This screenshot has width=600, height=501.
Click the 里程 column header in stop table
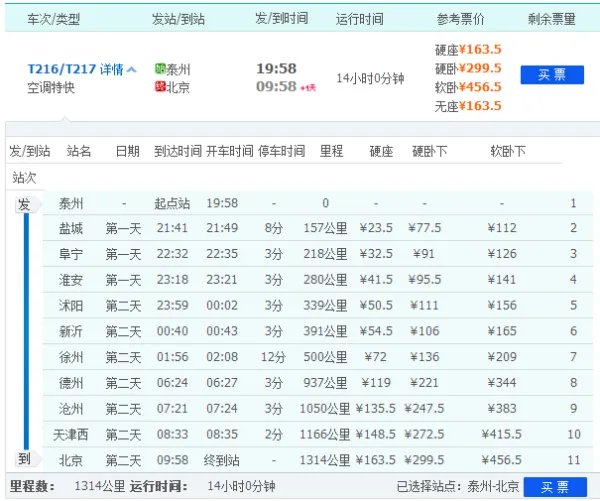click(331, 151)
